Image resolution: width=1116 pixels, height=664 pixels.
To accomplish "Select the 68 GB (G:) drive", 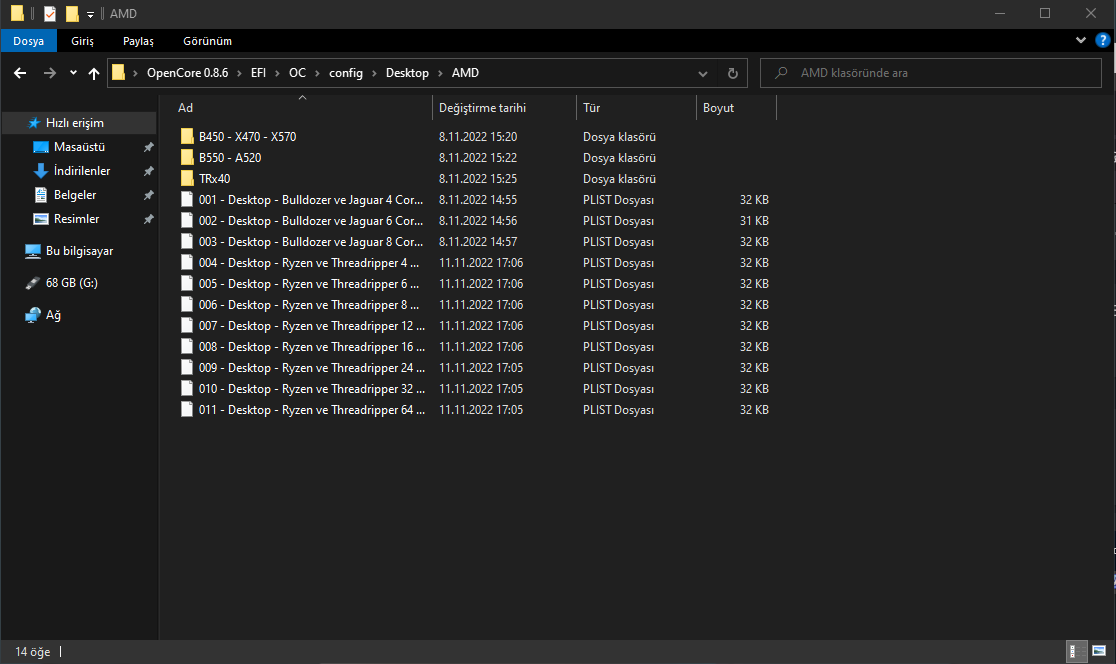I will point(71,283).
